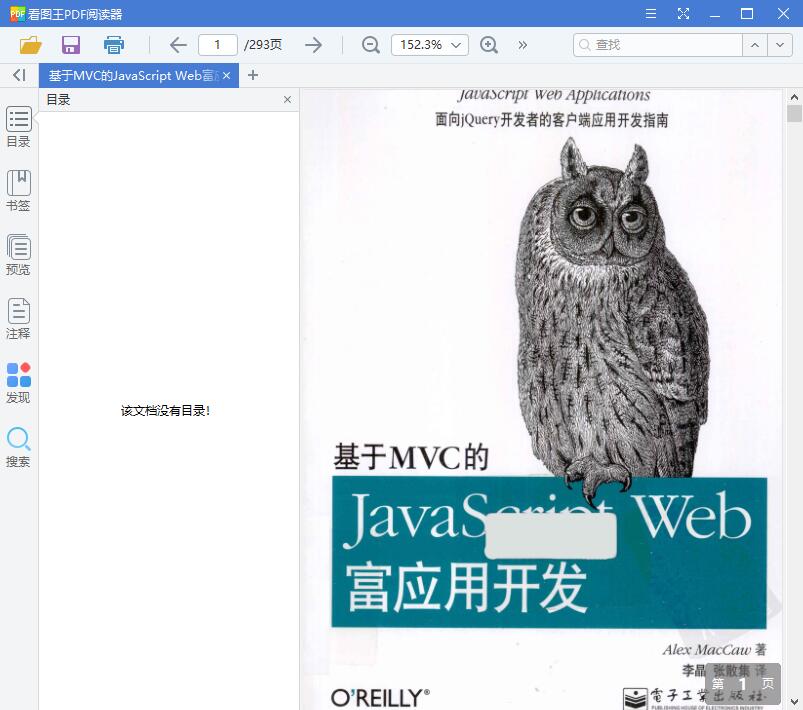Collapse the sidebar with the left arrow toggle

click(19, 75)
